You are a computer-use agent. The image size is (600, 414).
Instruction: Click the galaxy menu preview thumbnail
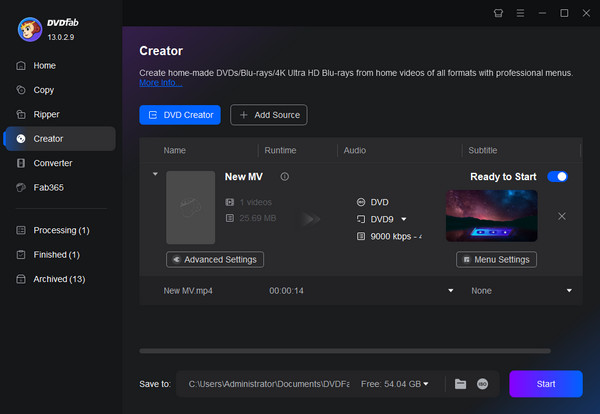492,216
